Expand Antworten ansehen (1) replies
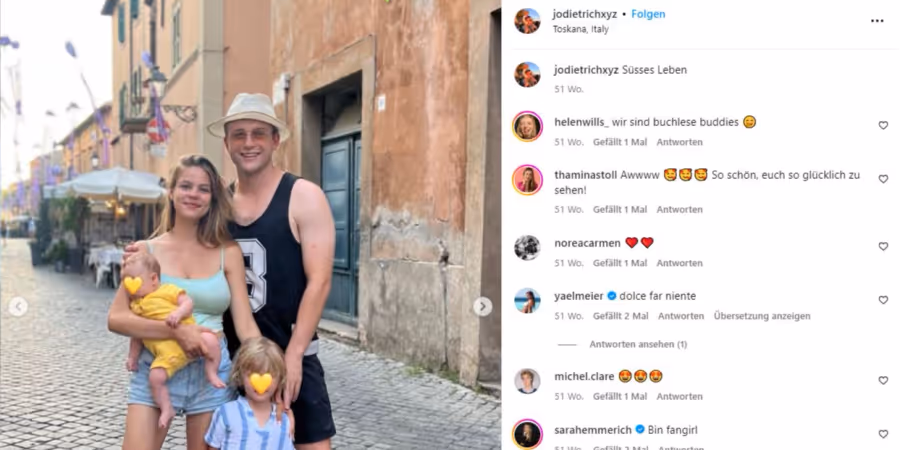 [638, 344]
